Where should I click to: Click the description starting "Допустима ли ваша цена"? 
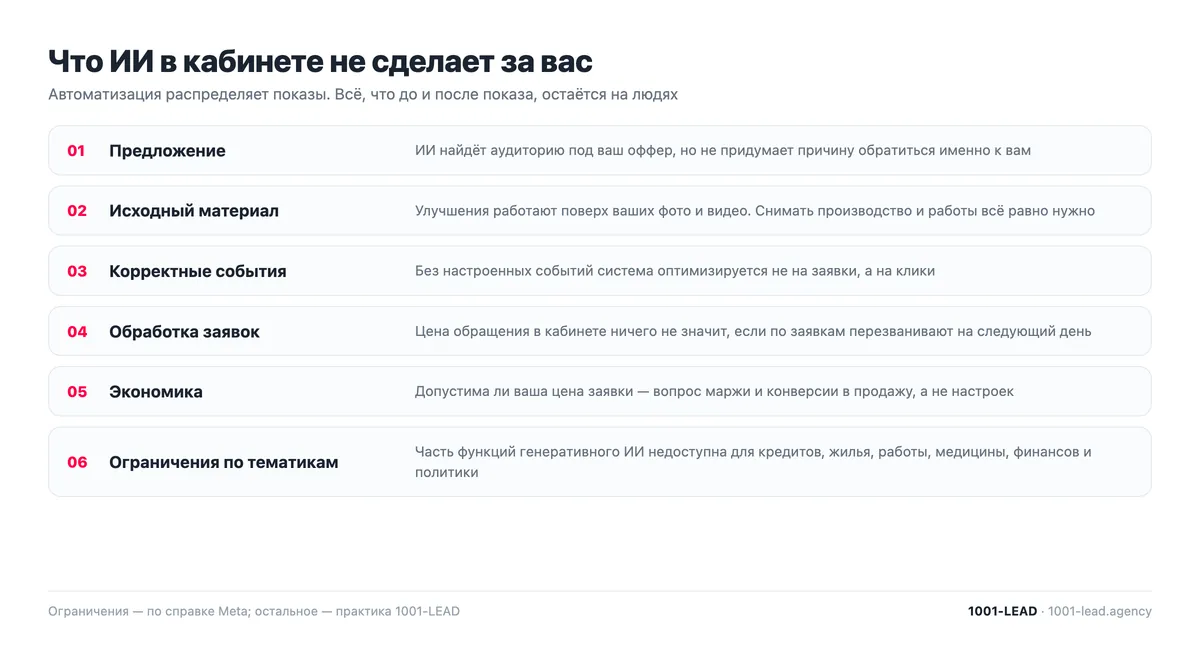point(714,392)
